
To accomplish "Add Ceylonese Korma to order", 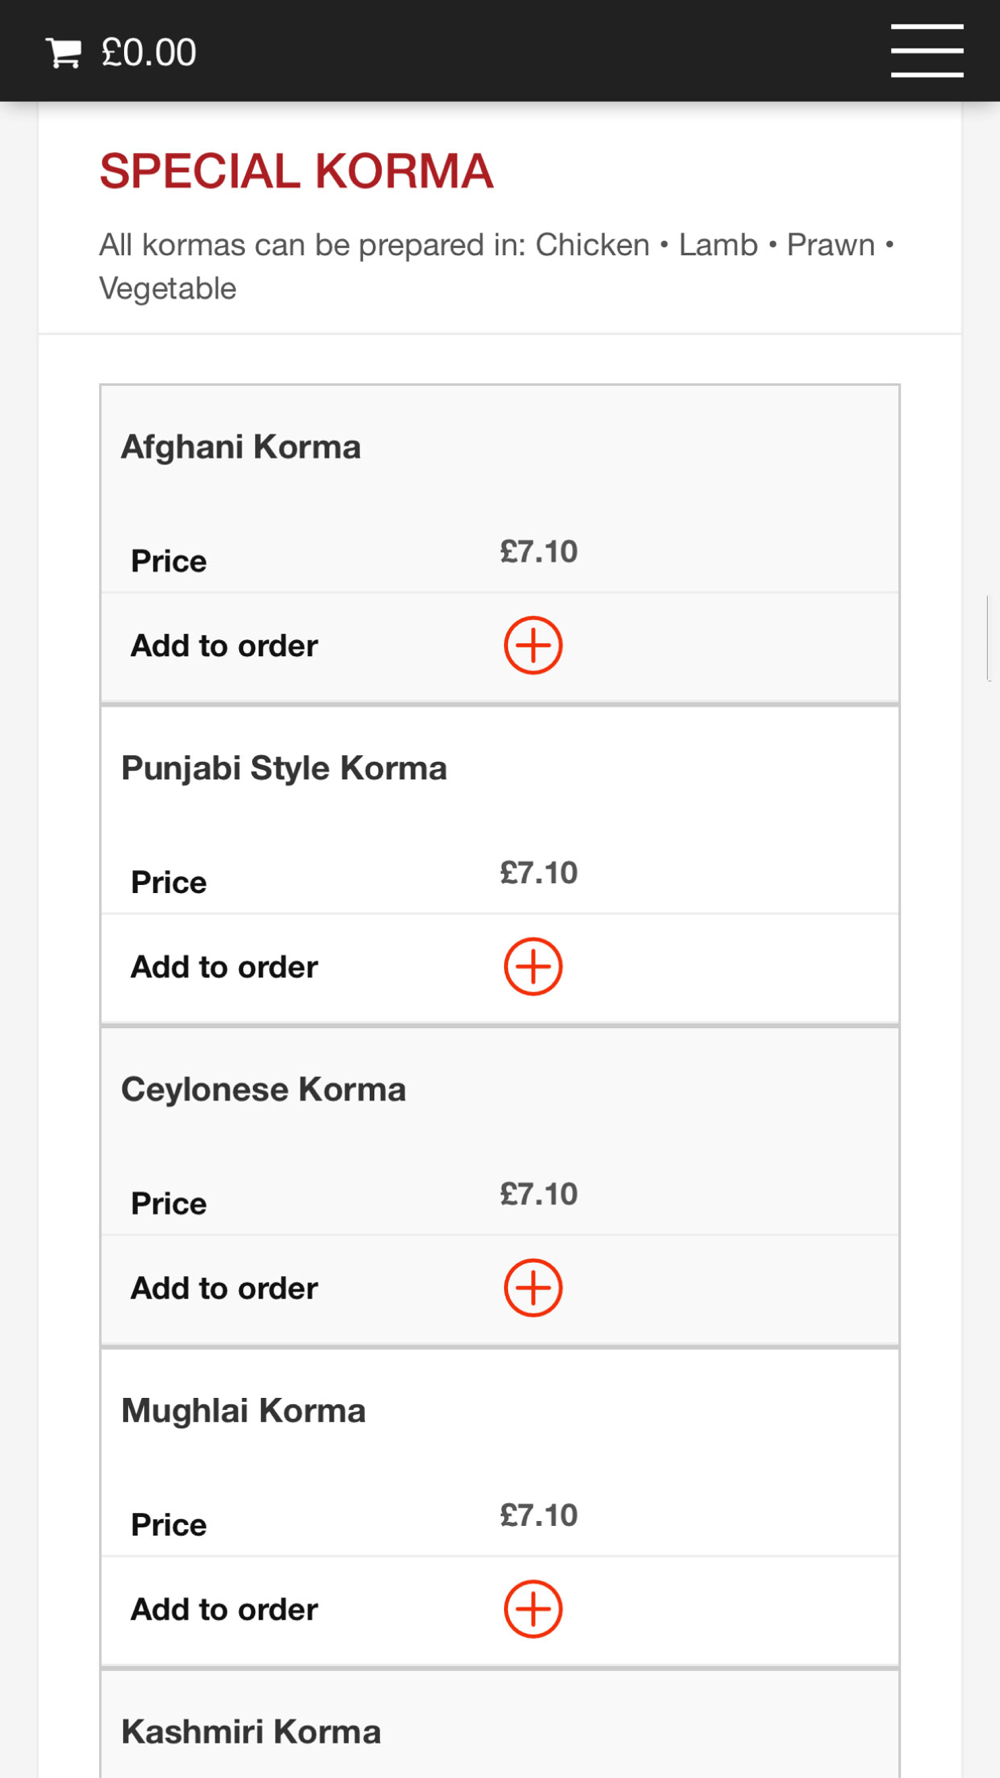I will tap(533, 1287).
